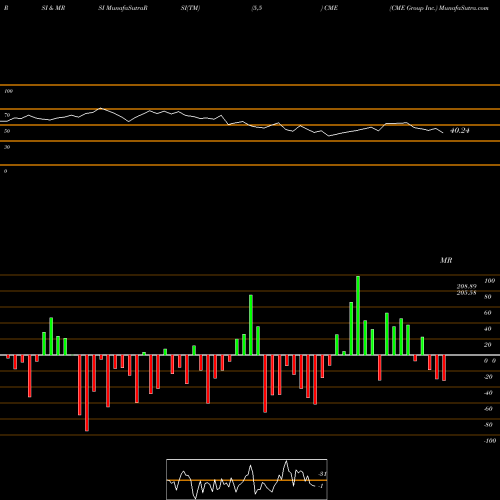Click the 208.89 price value

[467, 286]
